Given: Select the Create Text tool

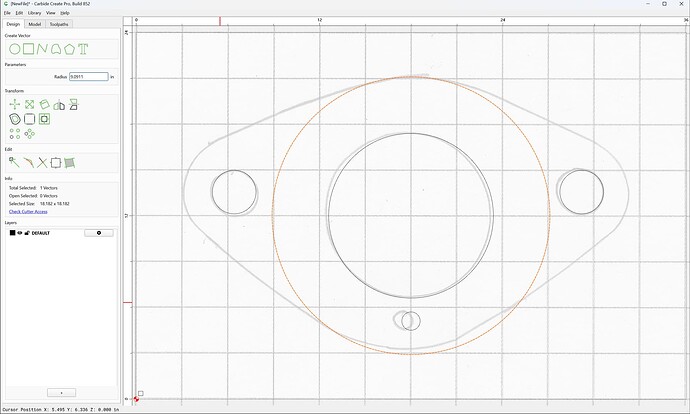Looking at the screenshot, I should tap(83, 49).
